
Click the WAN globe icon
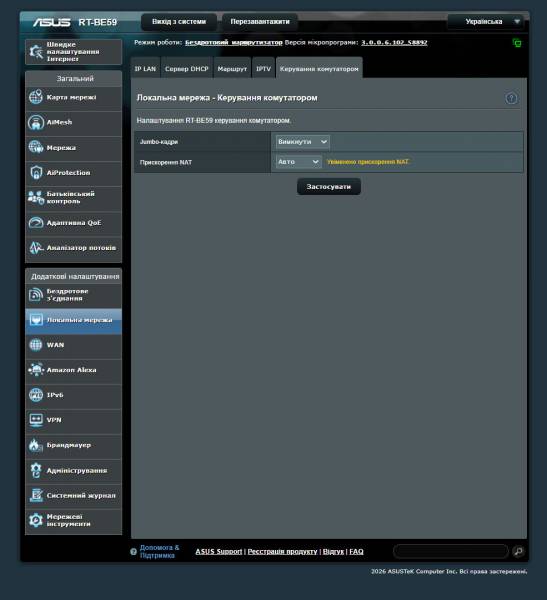(x=36, y=345)
